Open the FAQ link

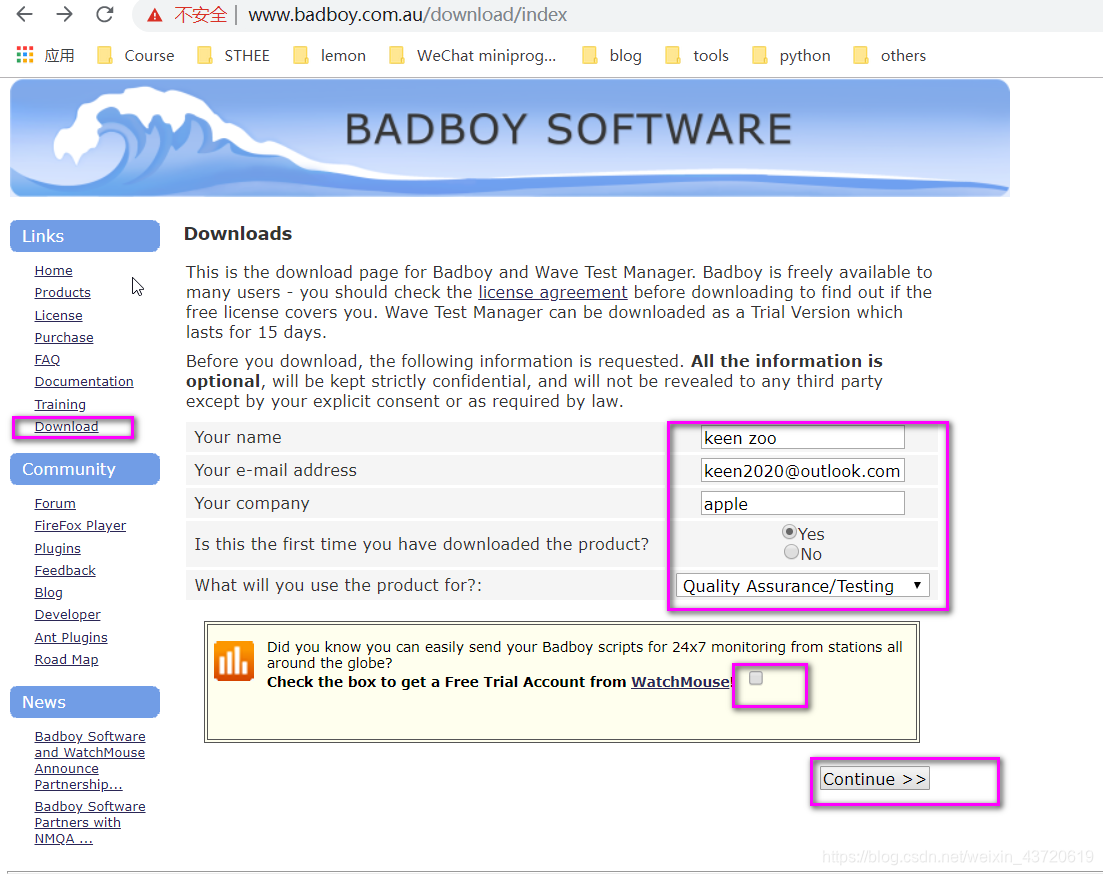(47, 360)
